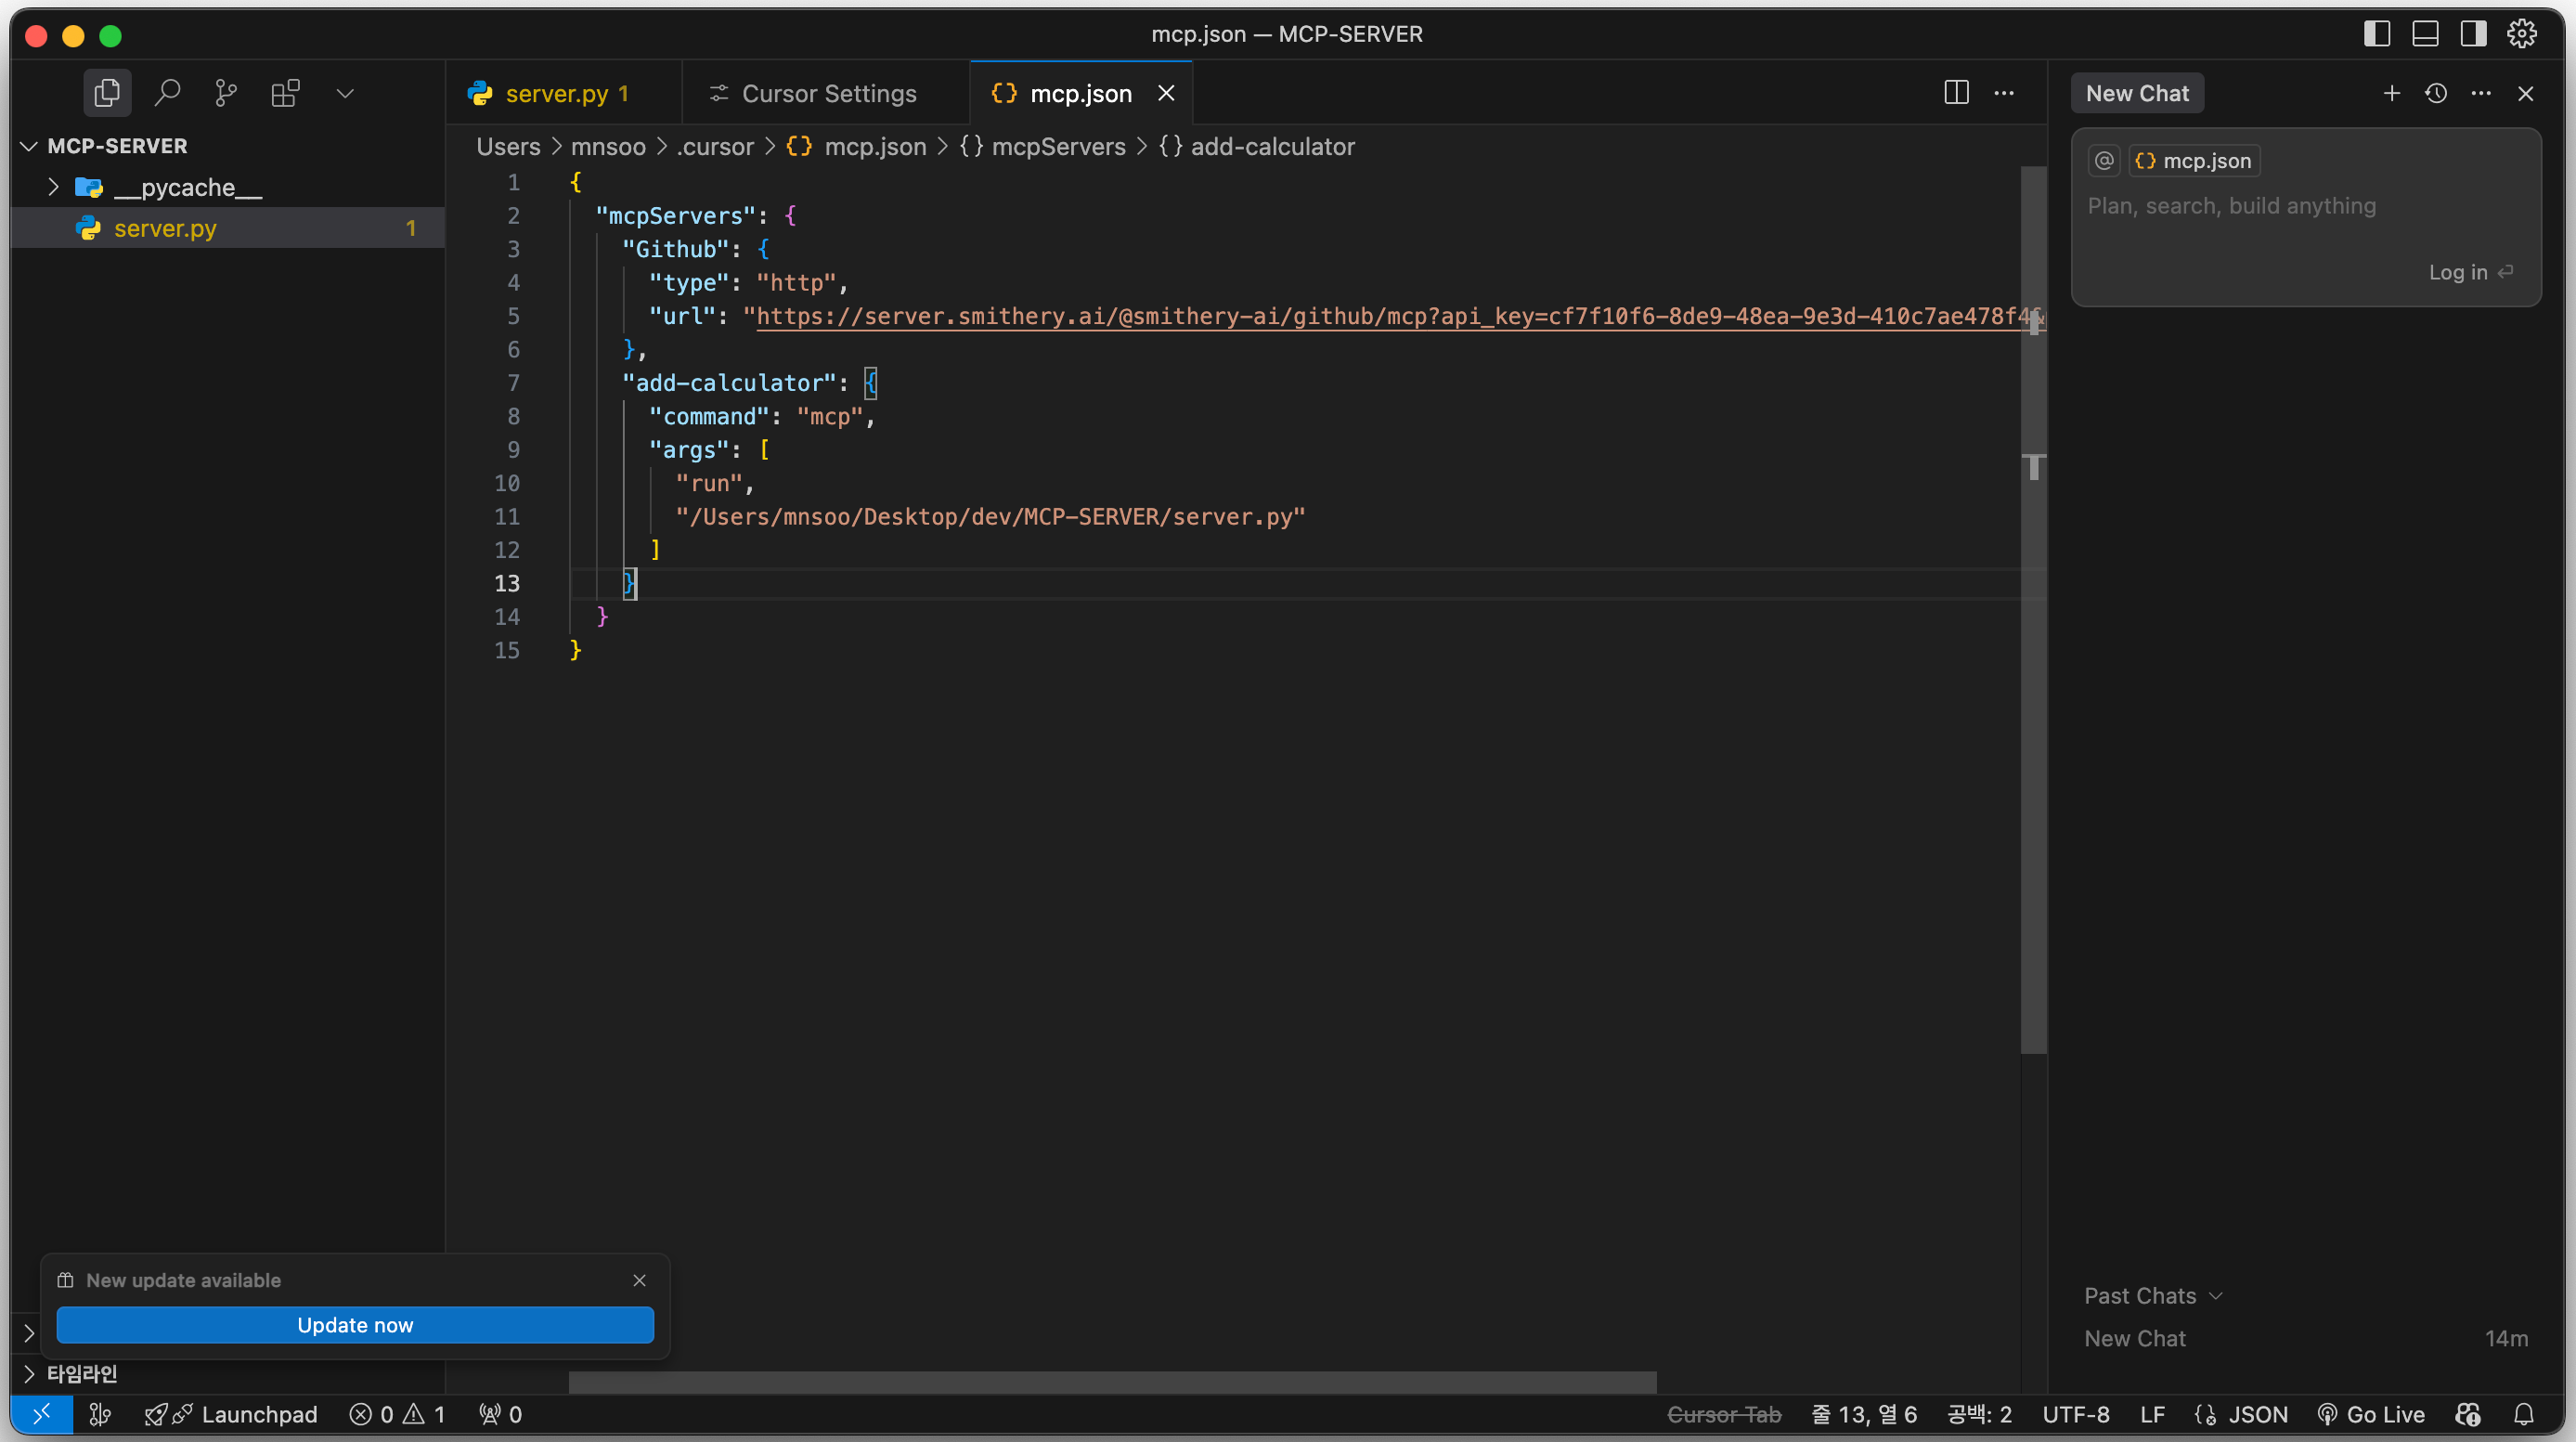This screenshot has width=2576, height=1442.
Task: Show chat history clock icon
Action: 2436,93
